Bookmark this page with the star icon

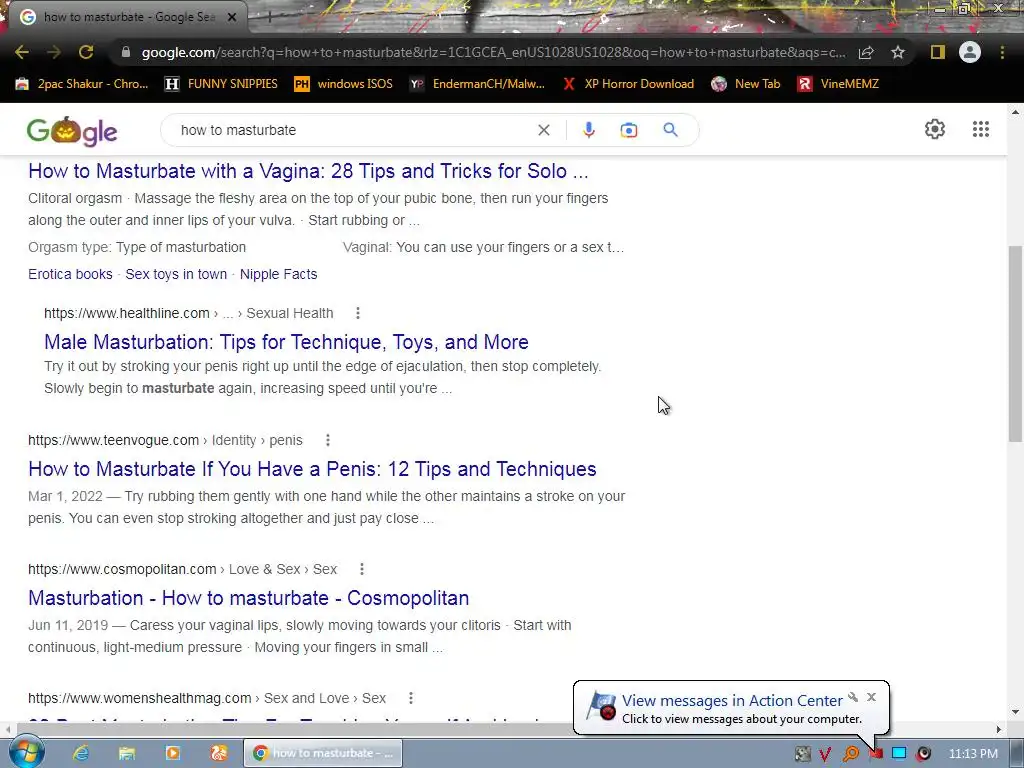[898, 52]
